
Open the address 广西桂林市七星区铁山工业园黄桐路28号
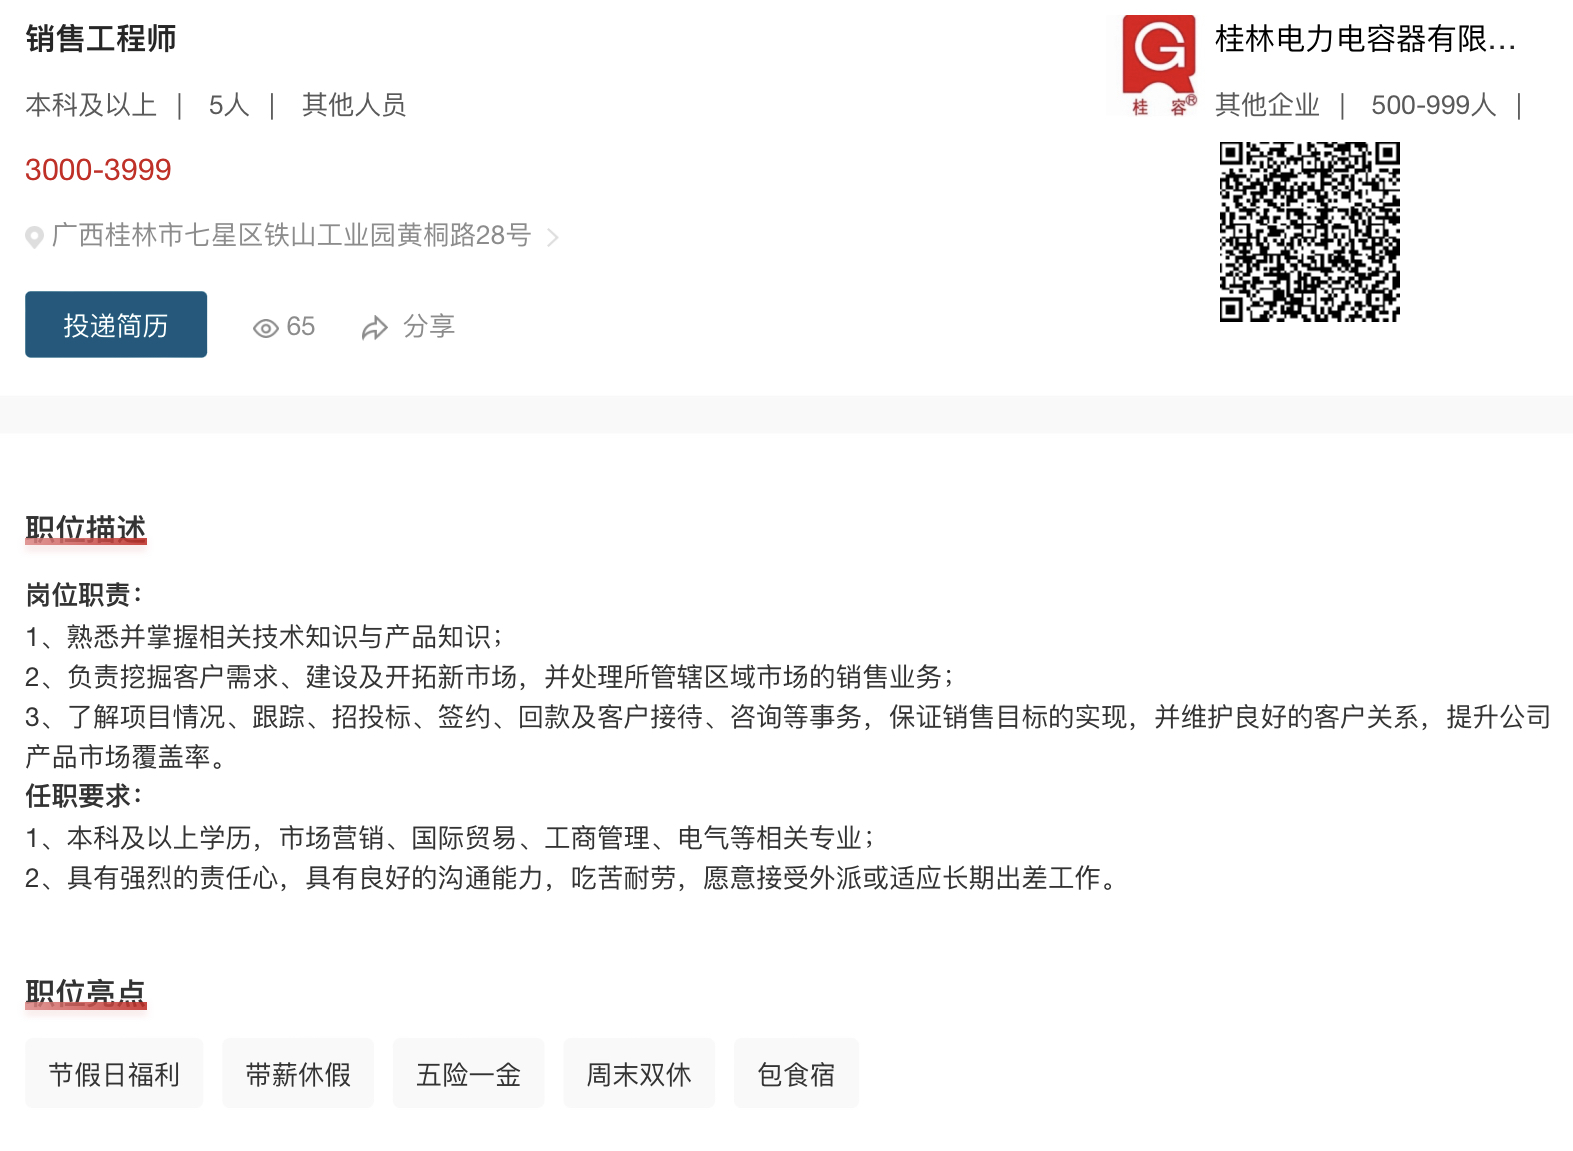click(x=291, y=235)
